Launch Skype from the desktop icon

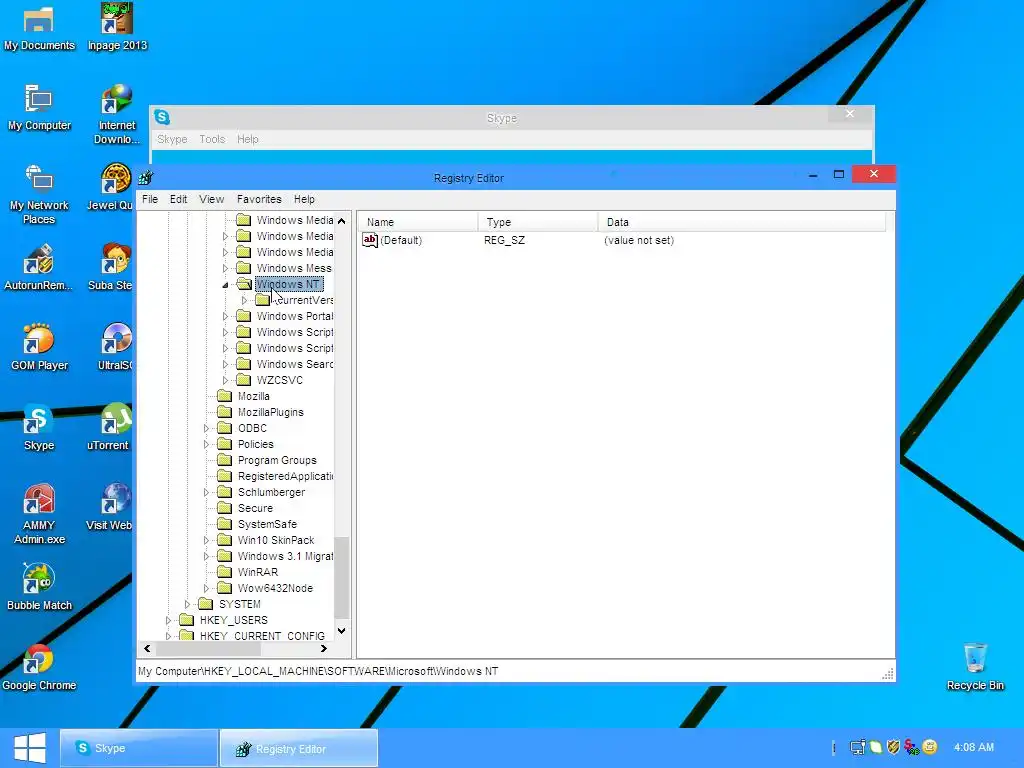tap(39, 428)
